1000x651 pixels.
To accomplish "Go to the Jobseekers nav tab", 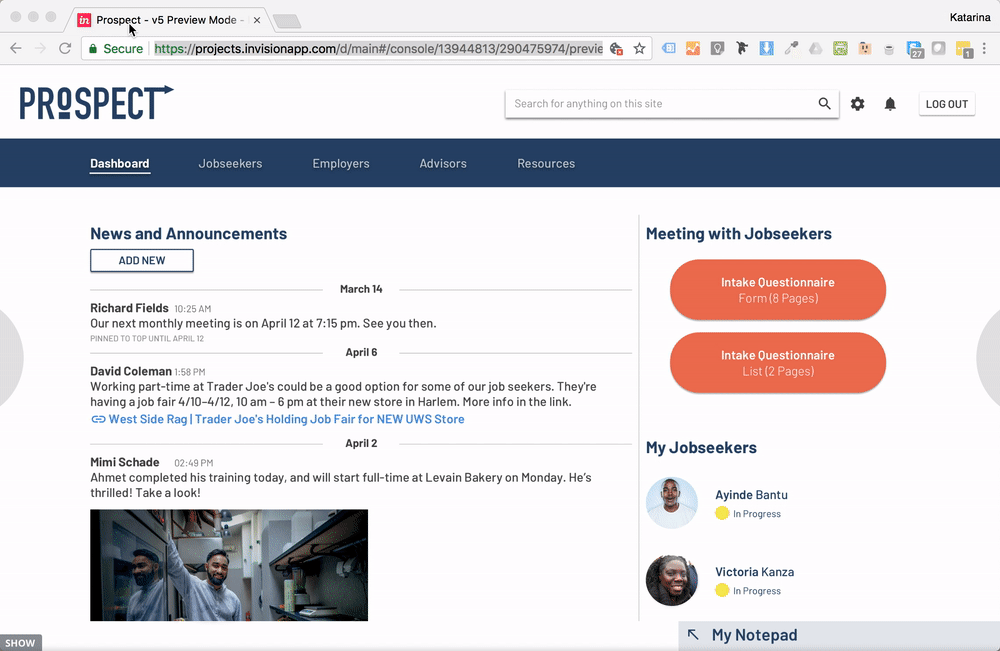I will coord(230,163).
